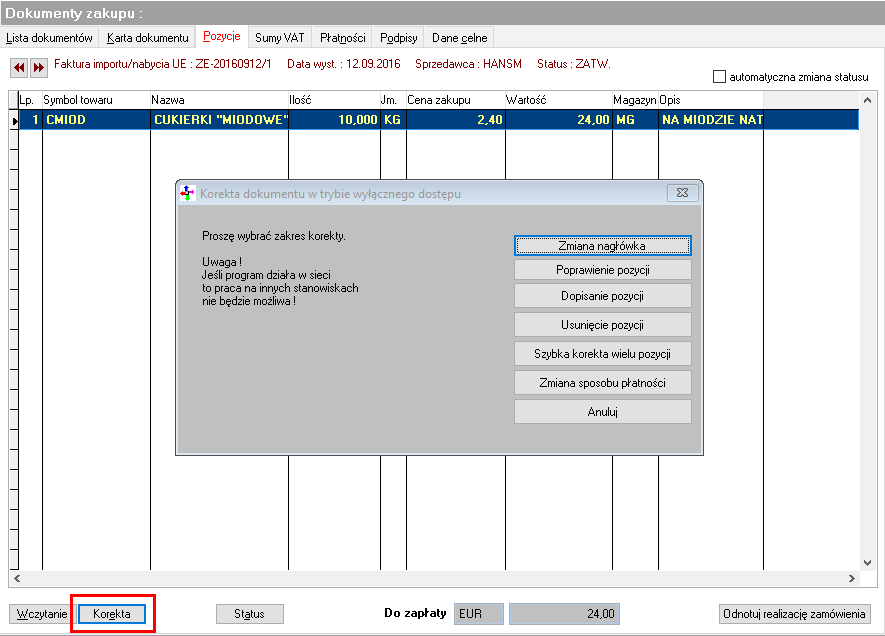Screen dimensions: 885x636
Task: Click the EUR currency field
Action: 479,614
